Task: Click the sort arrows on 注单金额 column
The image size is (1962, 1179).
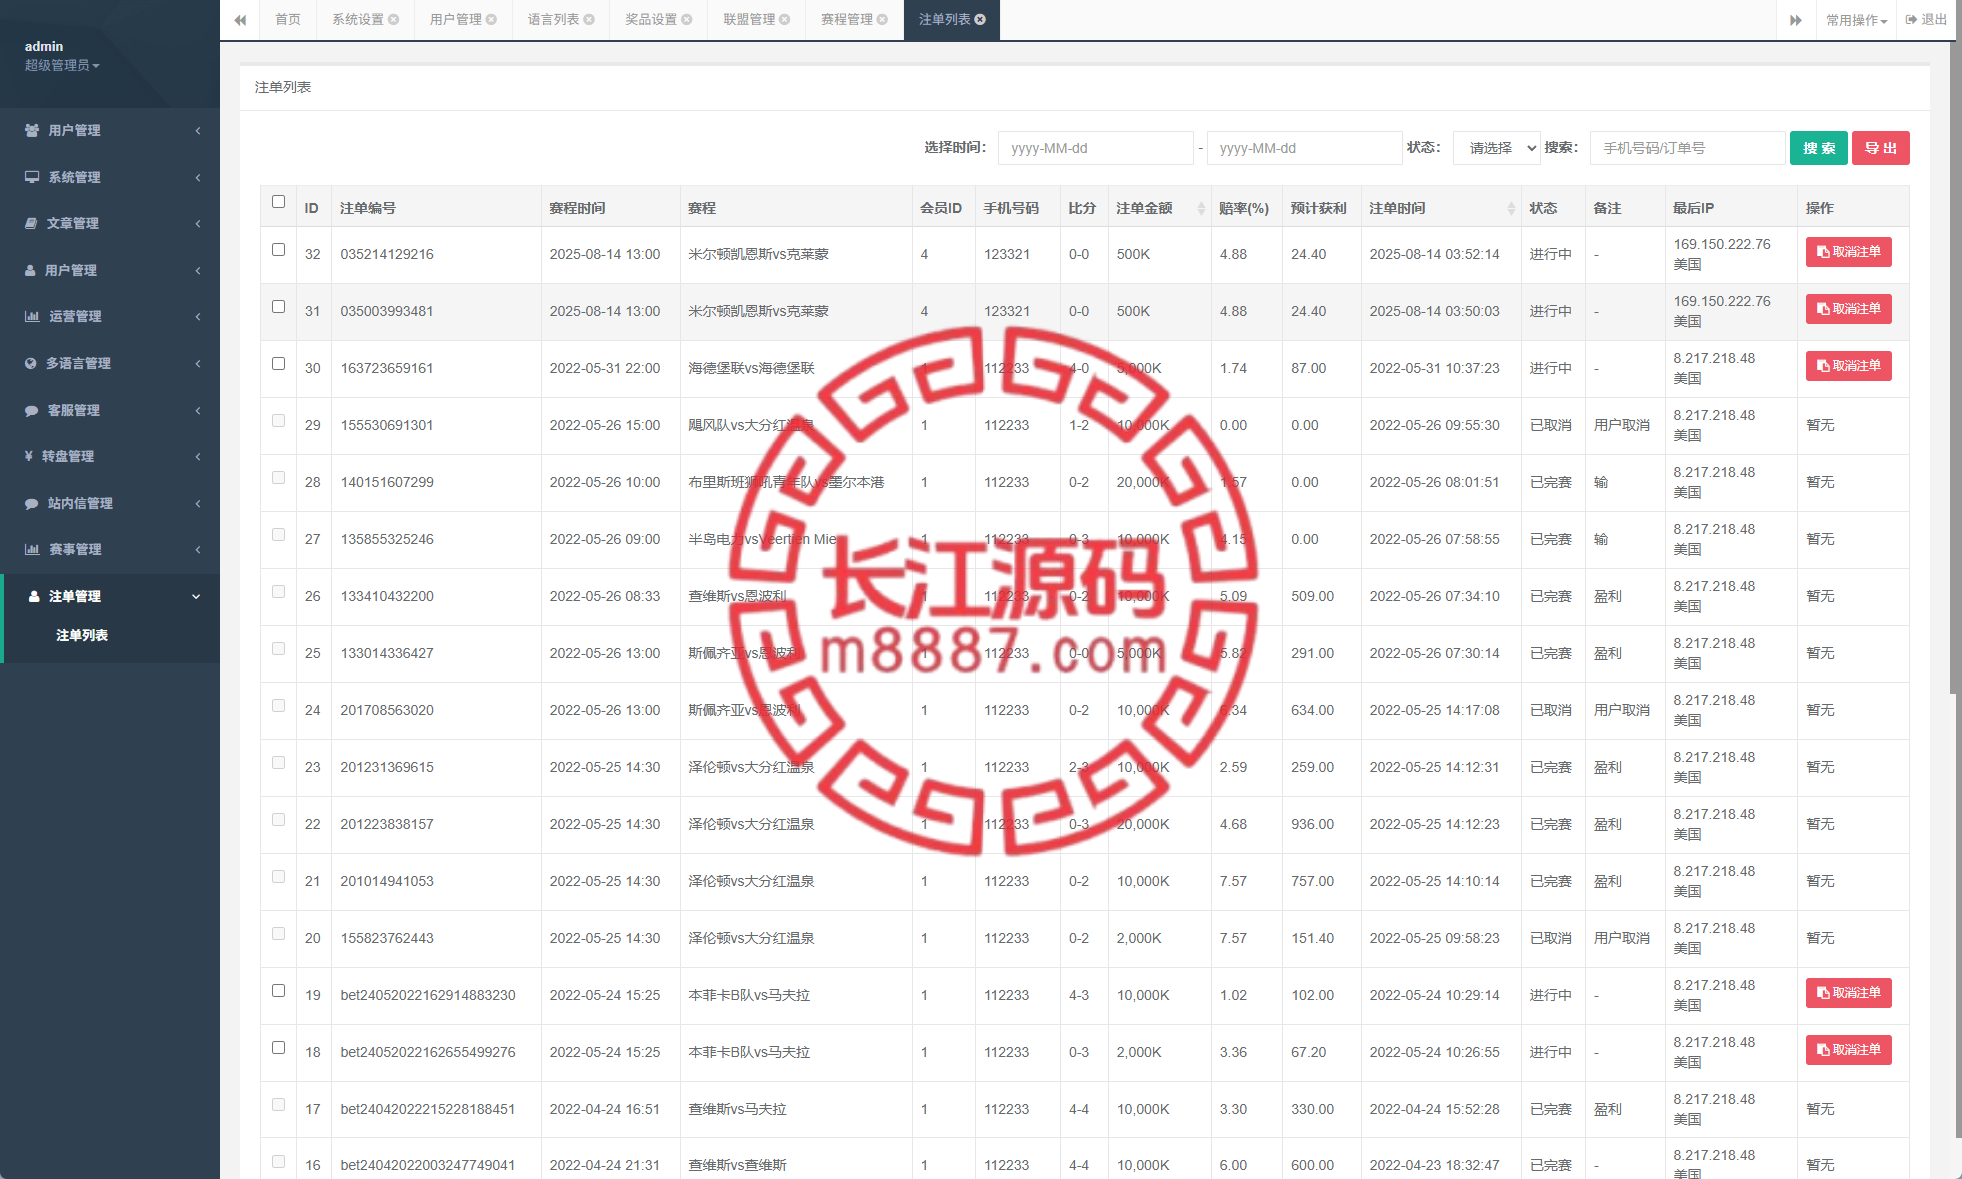Action: 1201,209
